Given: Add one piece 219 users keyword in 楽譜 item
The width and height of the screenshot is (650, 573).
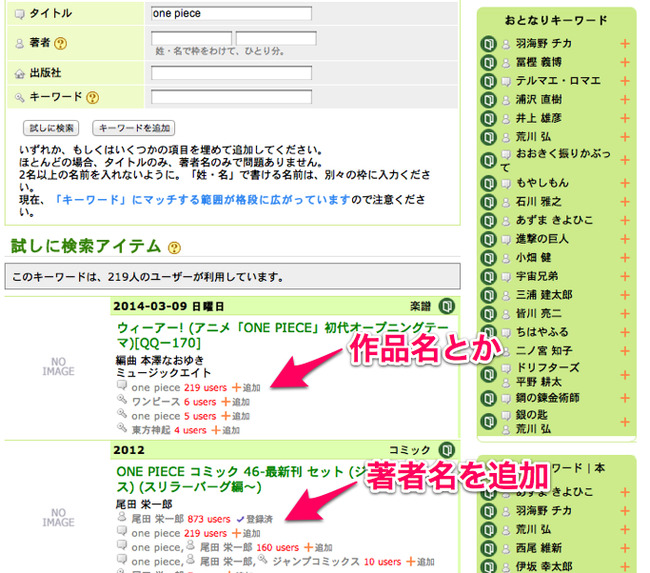Looking at the screenshot, I should click(x=246, y=388).
